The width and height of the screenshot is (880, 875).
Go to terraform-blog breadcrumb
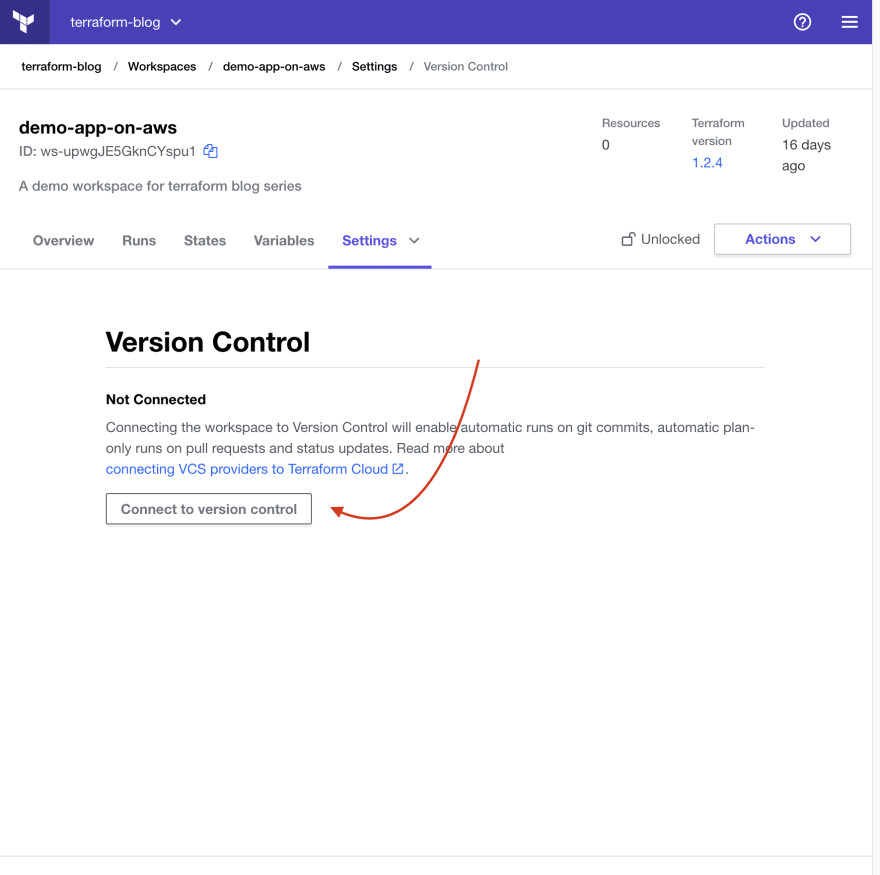[62, 66]
